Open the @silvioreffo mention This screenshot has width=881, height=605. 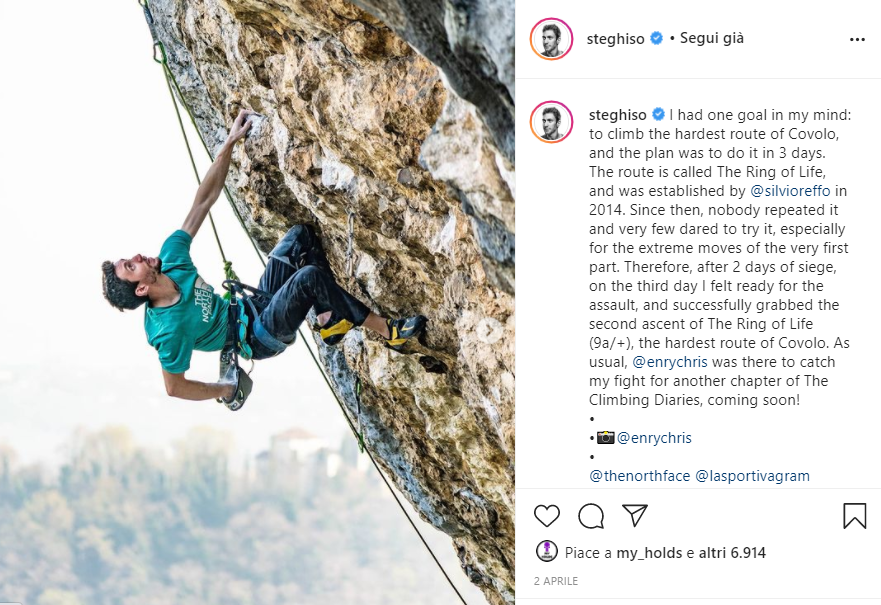coord(790,191)
